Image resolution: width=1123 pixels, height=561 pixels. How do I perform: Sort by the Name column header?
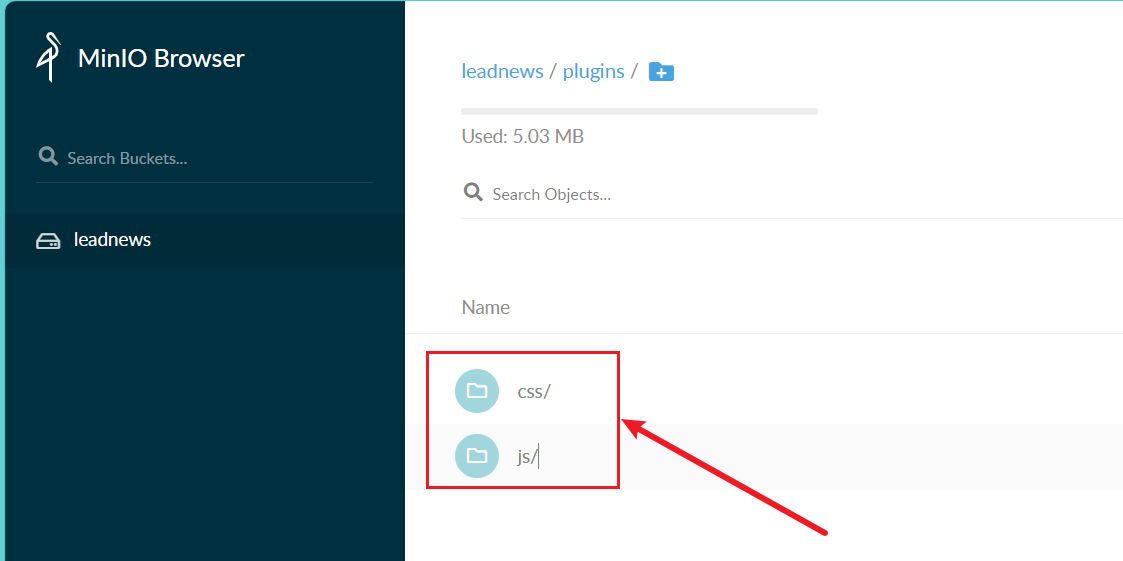point(486,307)
